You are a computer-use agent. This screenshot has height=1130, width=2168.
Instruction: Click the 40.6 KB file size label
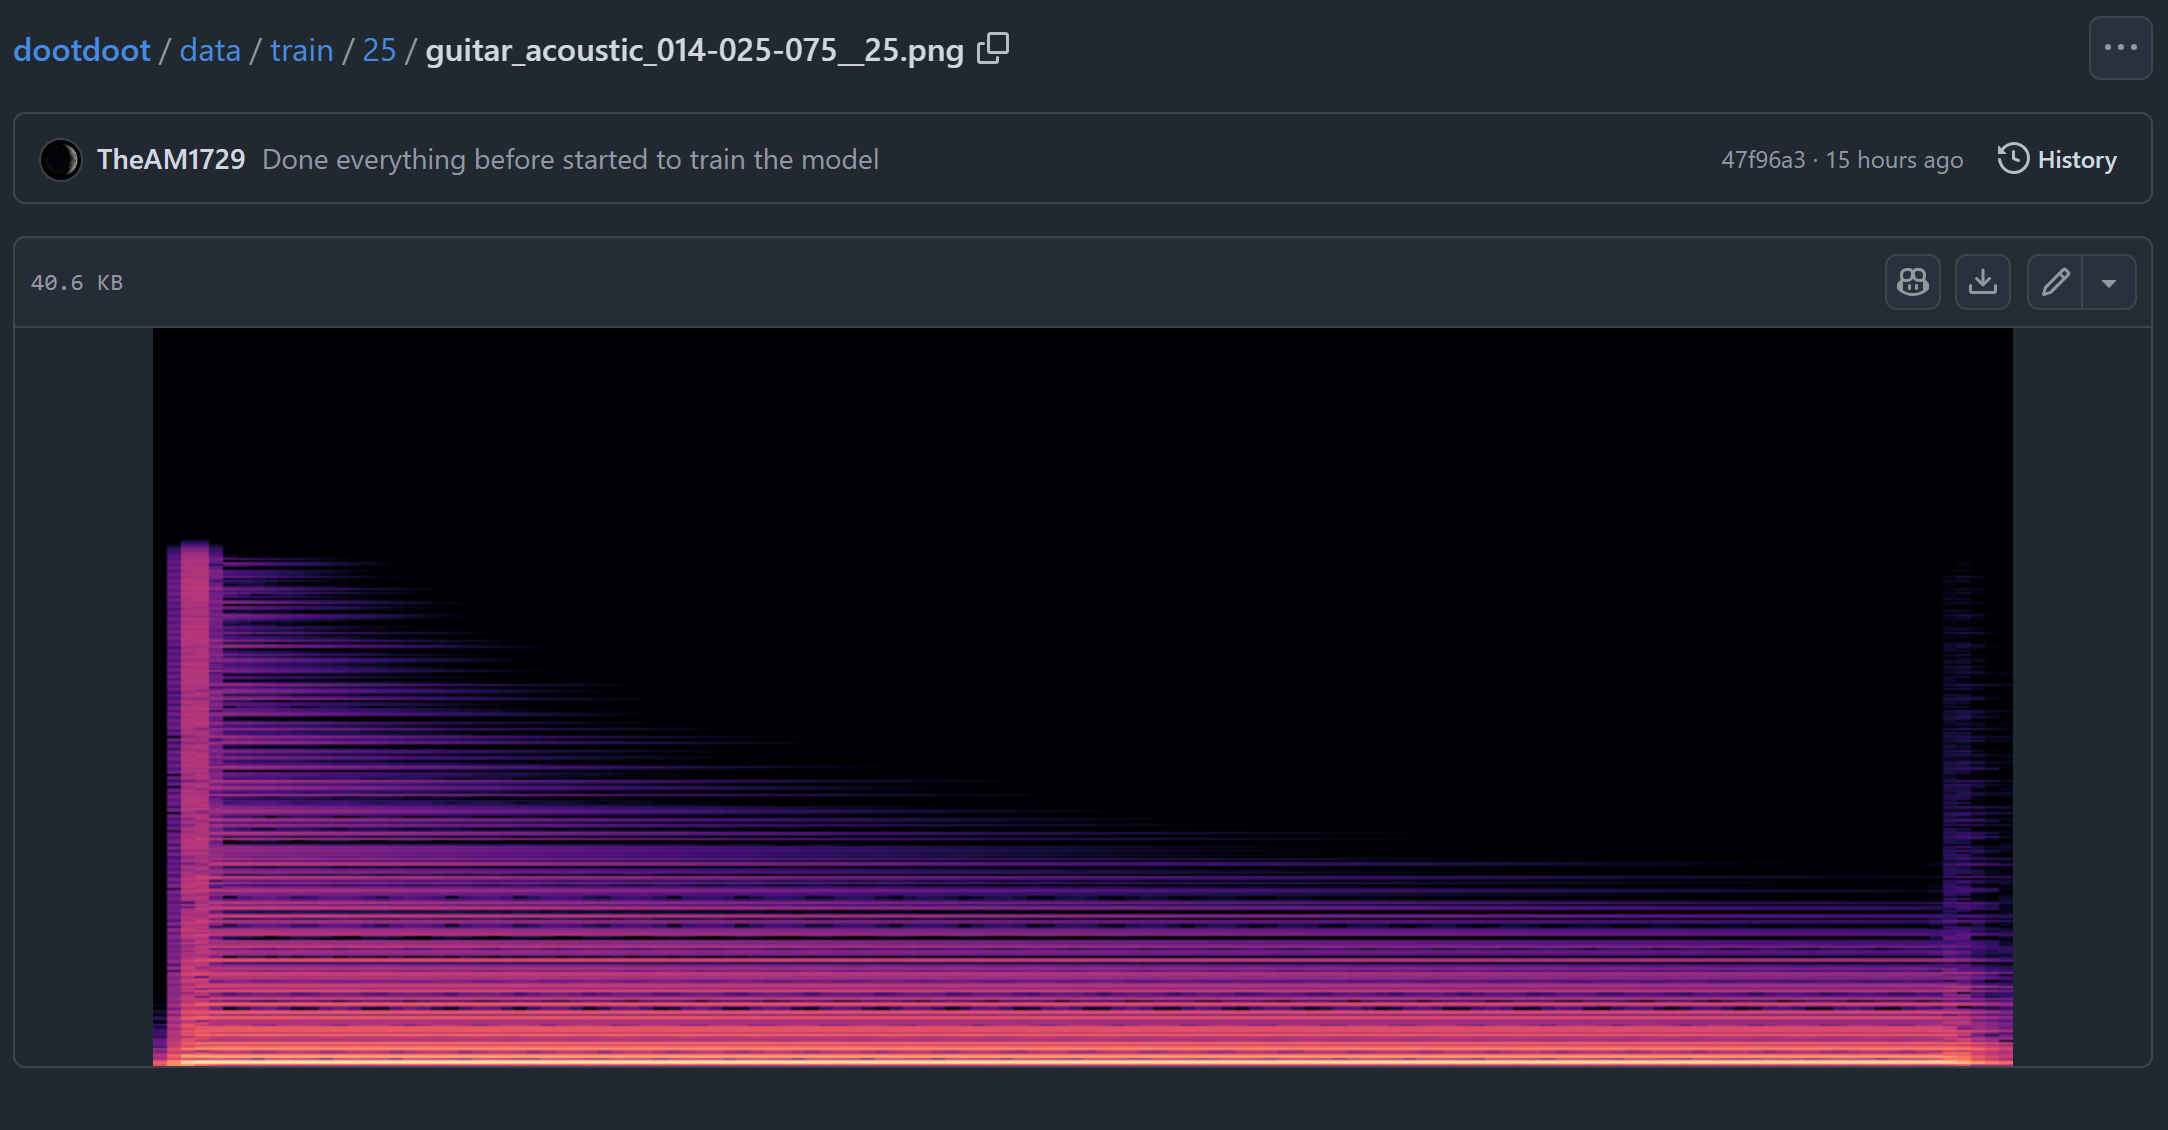(77, 283)
